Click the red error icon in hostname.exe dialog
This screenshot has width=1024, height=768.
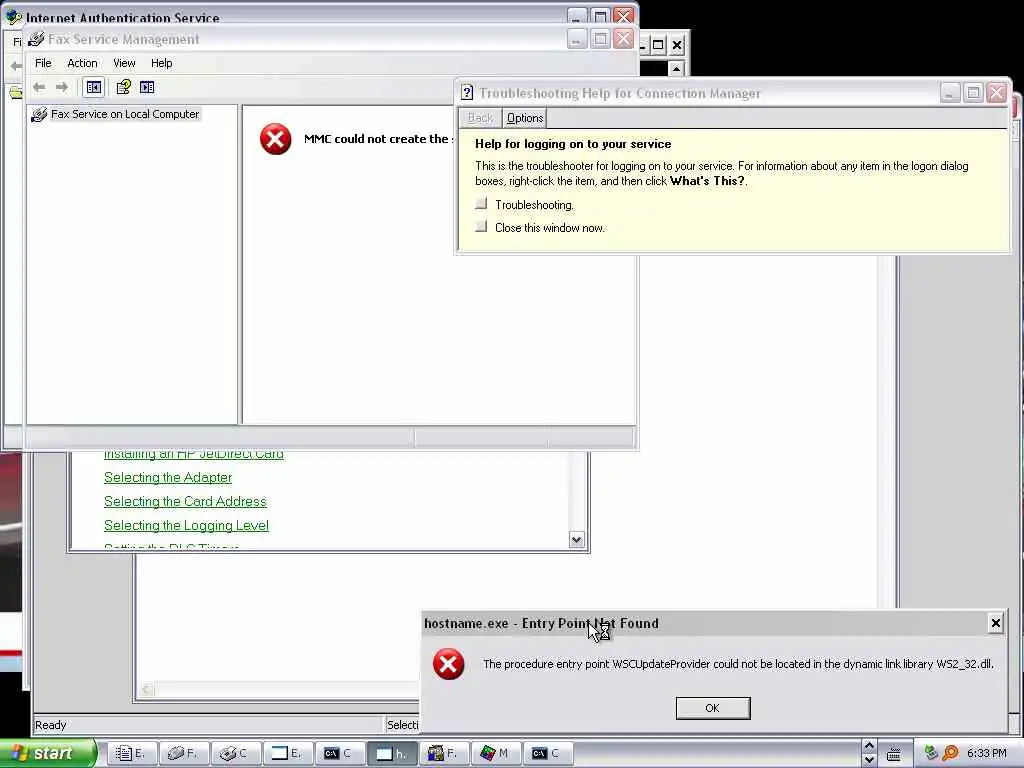(x=449, y=664)
